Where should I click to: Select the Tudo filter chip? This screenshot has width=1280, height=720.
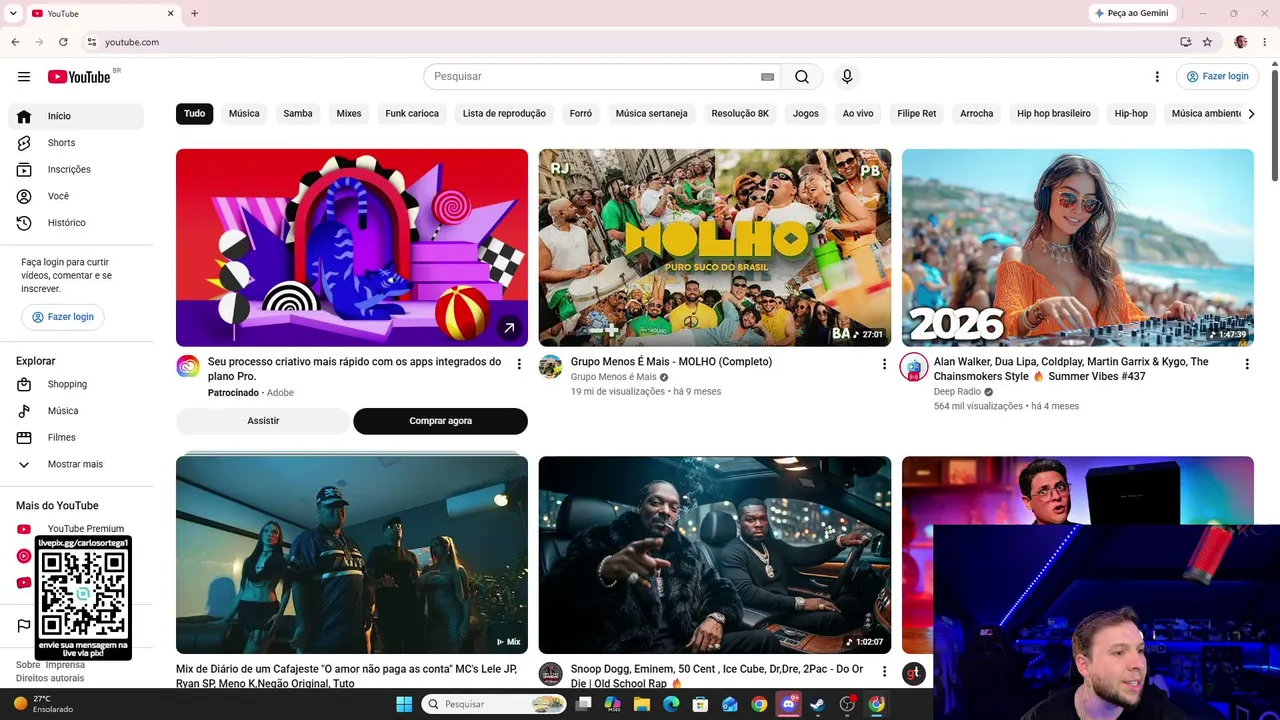[195, 114]
